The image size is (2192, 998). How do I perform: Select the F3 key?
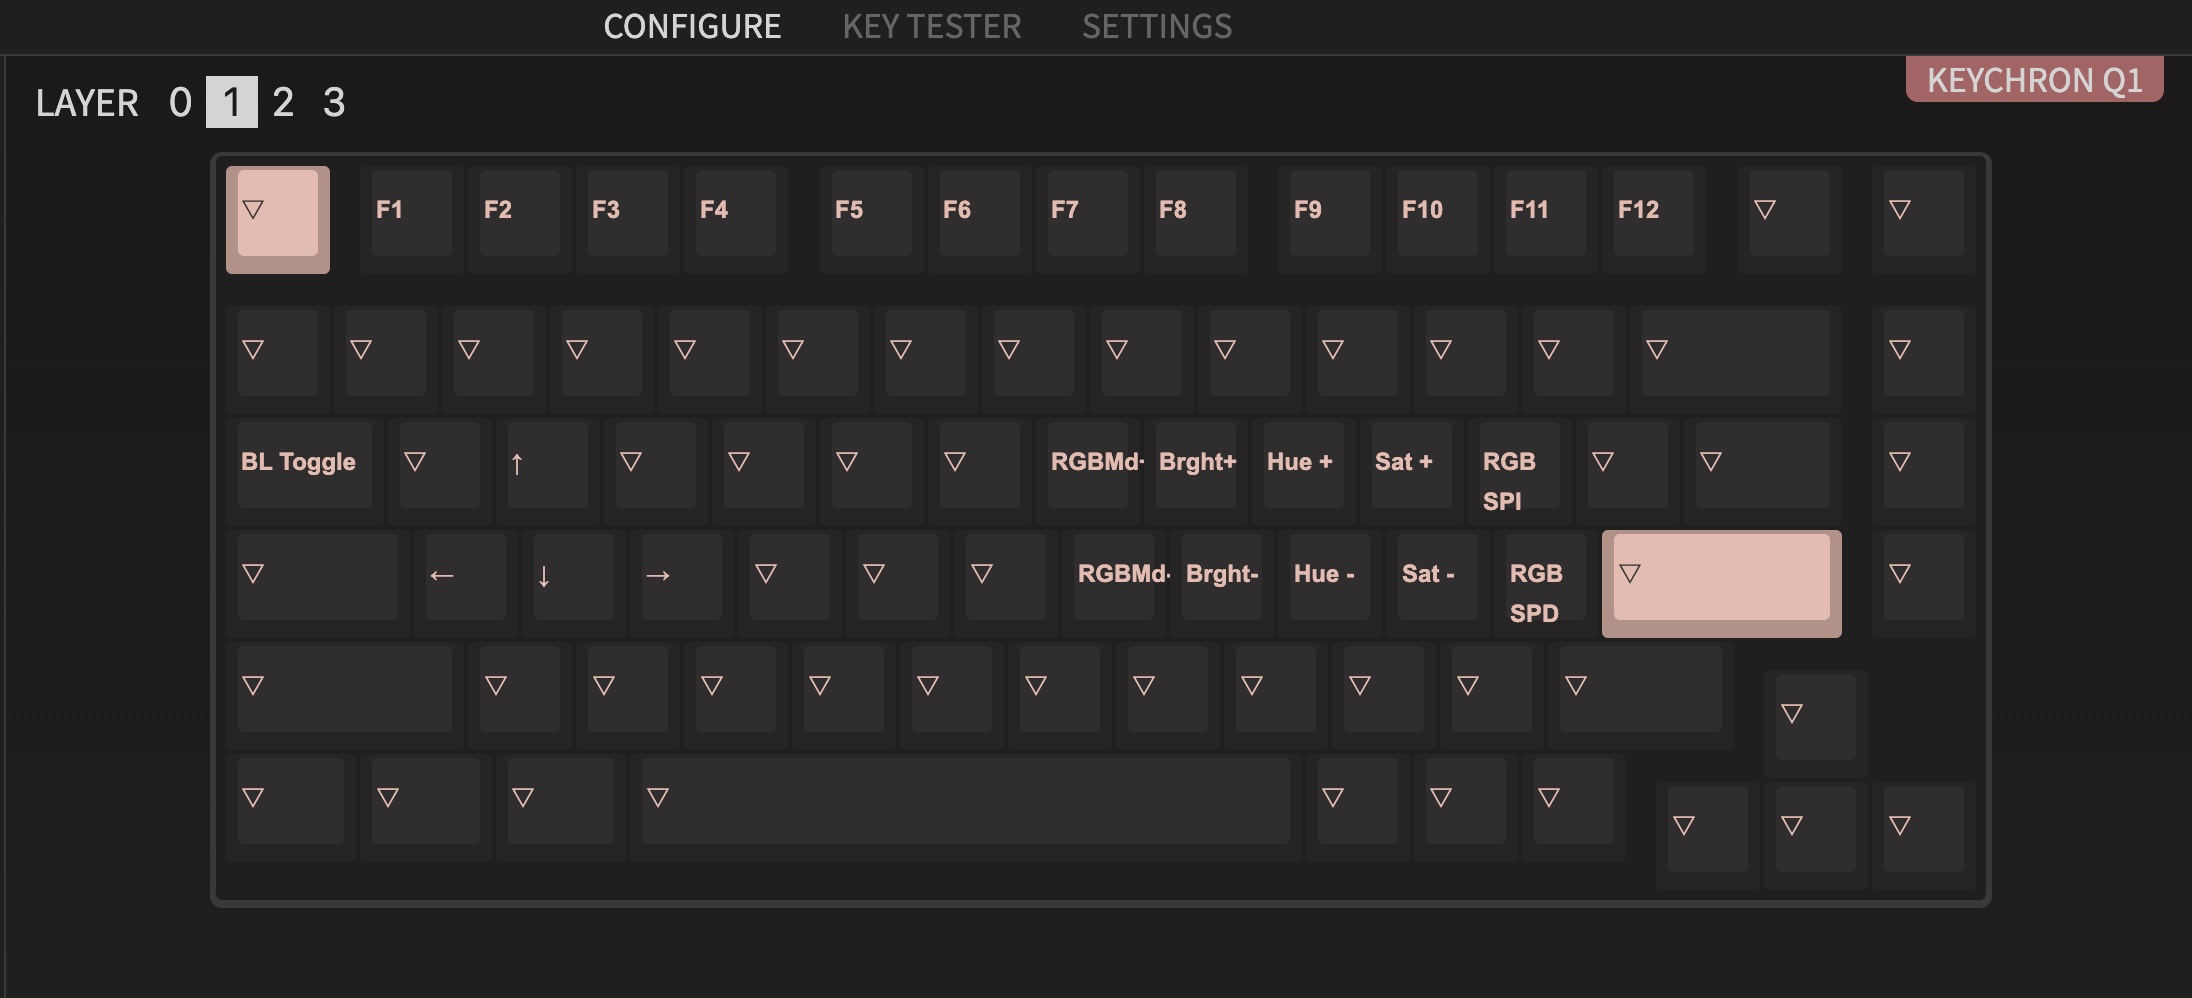(x=628, y=219)
